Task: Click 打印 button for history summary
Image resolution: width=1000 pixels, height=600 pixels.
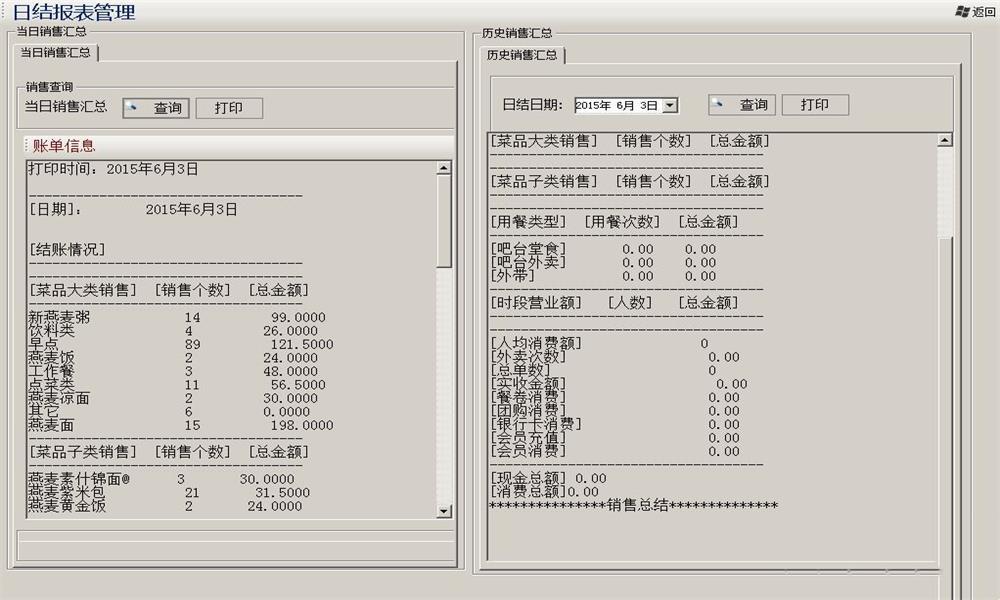Action: tap(815, 105)
